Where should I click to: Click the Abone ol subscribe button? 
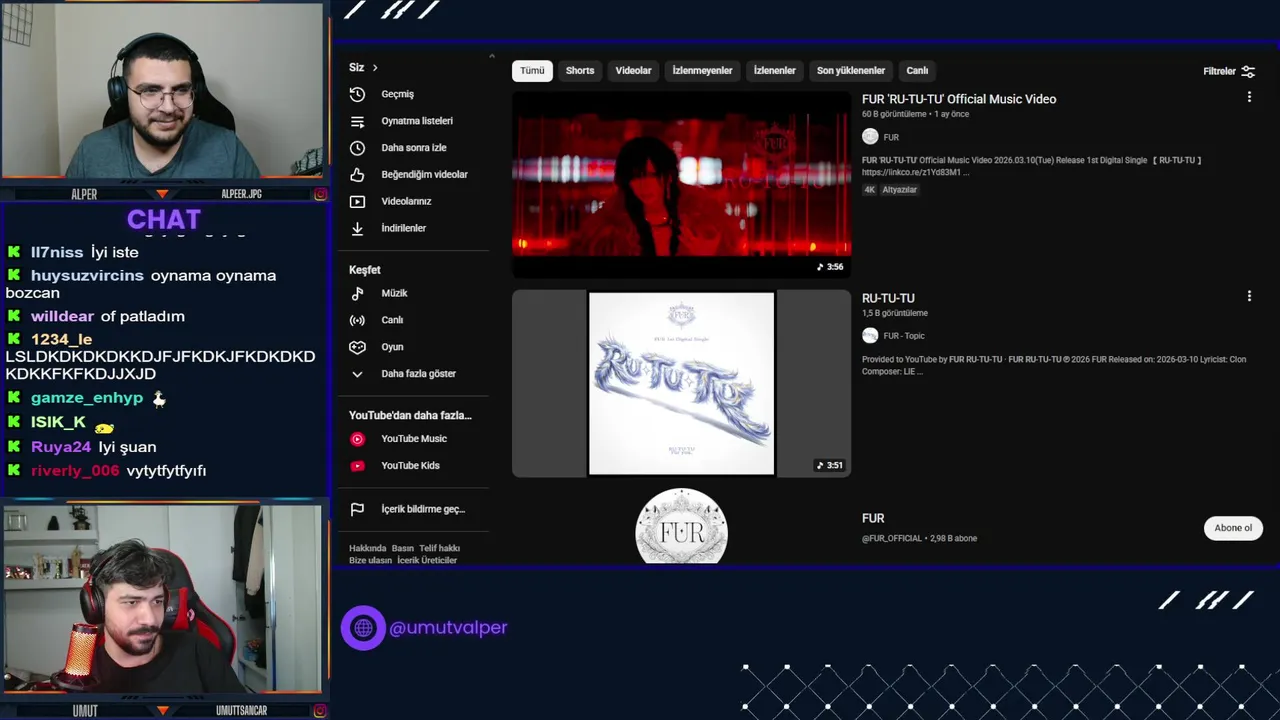pyautogui.click(x=1233, y=528)
